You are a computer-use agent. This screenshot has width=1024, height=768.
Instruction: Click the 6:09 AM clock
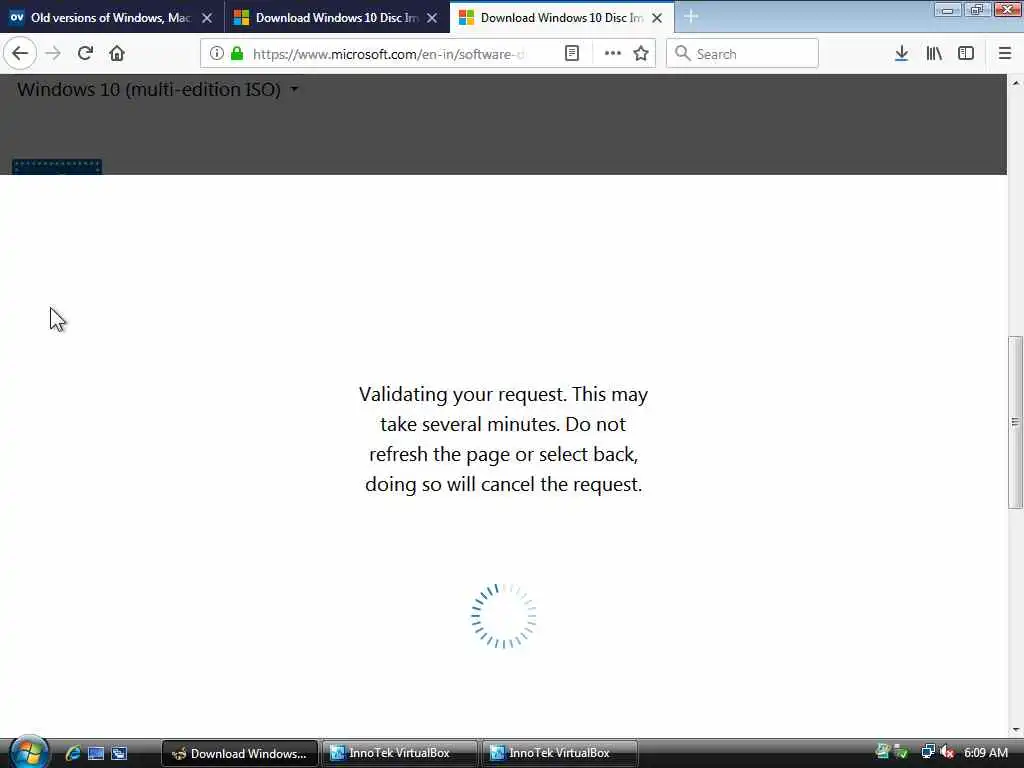pyautogui.click(x=985, y=753)
